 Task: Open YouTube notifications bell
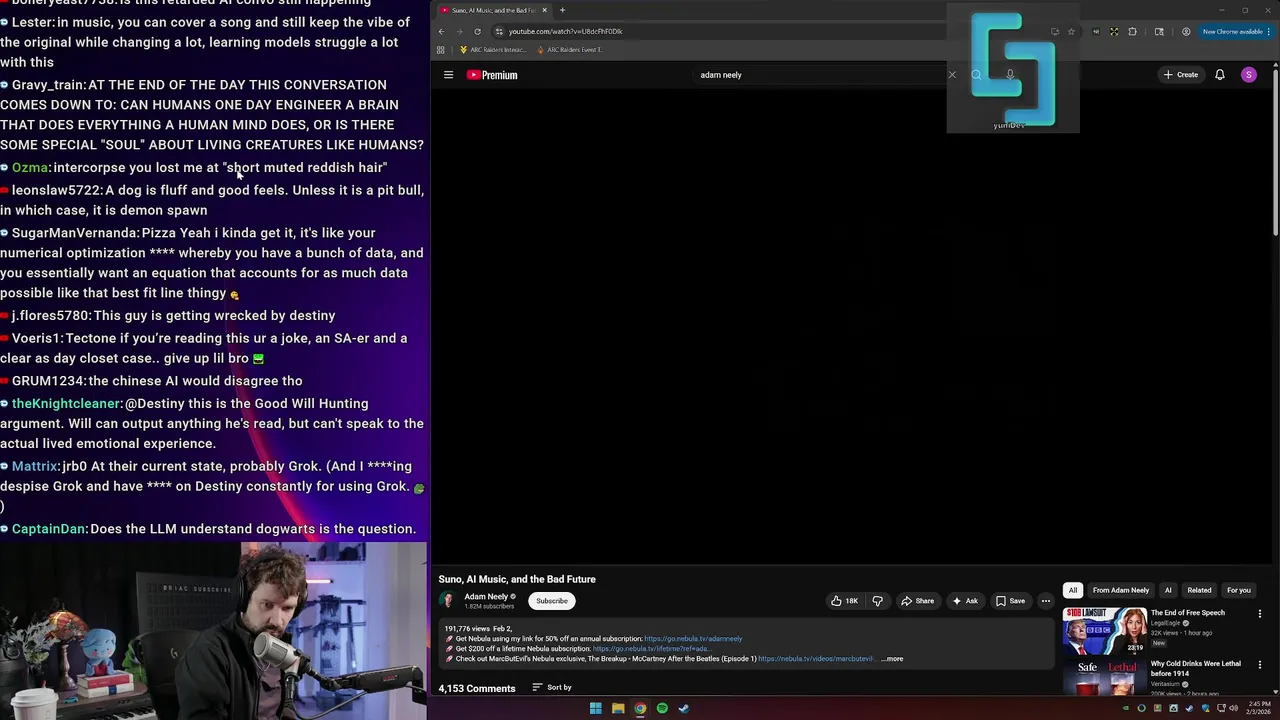[1219, 75]
